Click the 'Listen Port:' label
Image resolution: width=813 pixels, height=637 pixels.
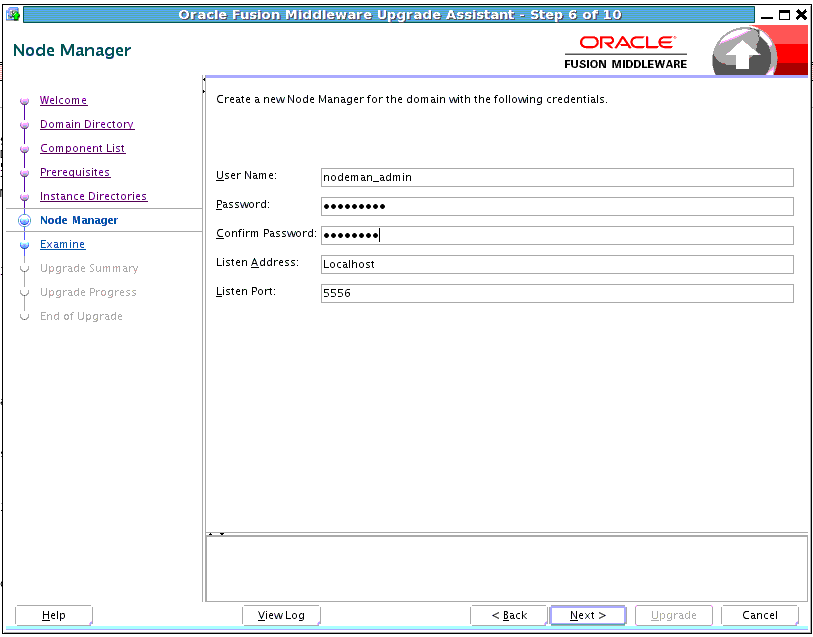coord(246,291)
